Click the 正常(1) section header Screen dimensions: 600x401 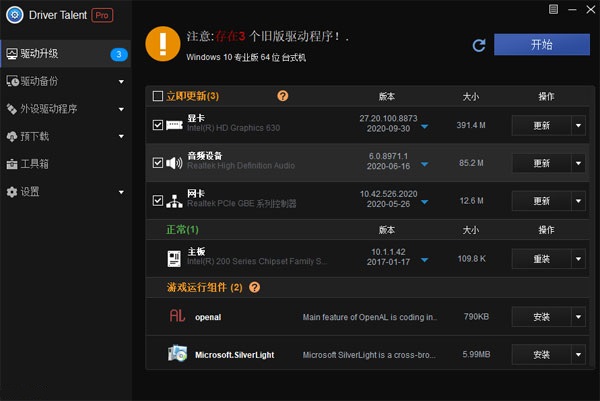click(182, 230)
